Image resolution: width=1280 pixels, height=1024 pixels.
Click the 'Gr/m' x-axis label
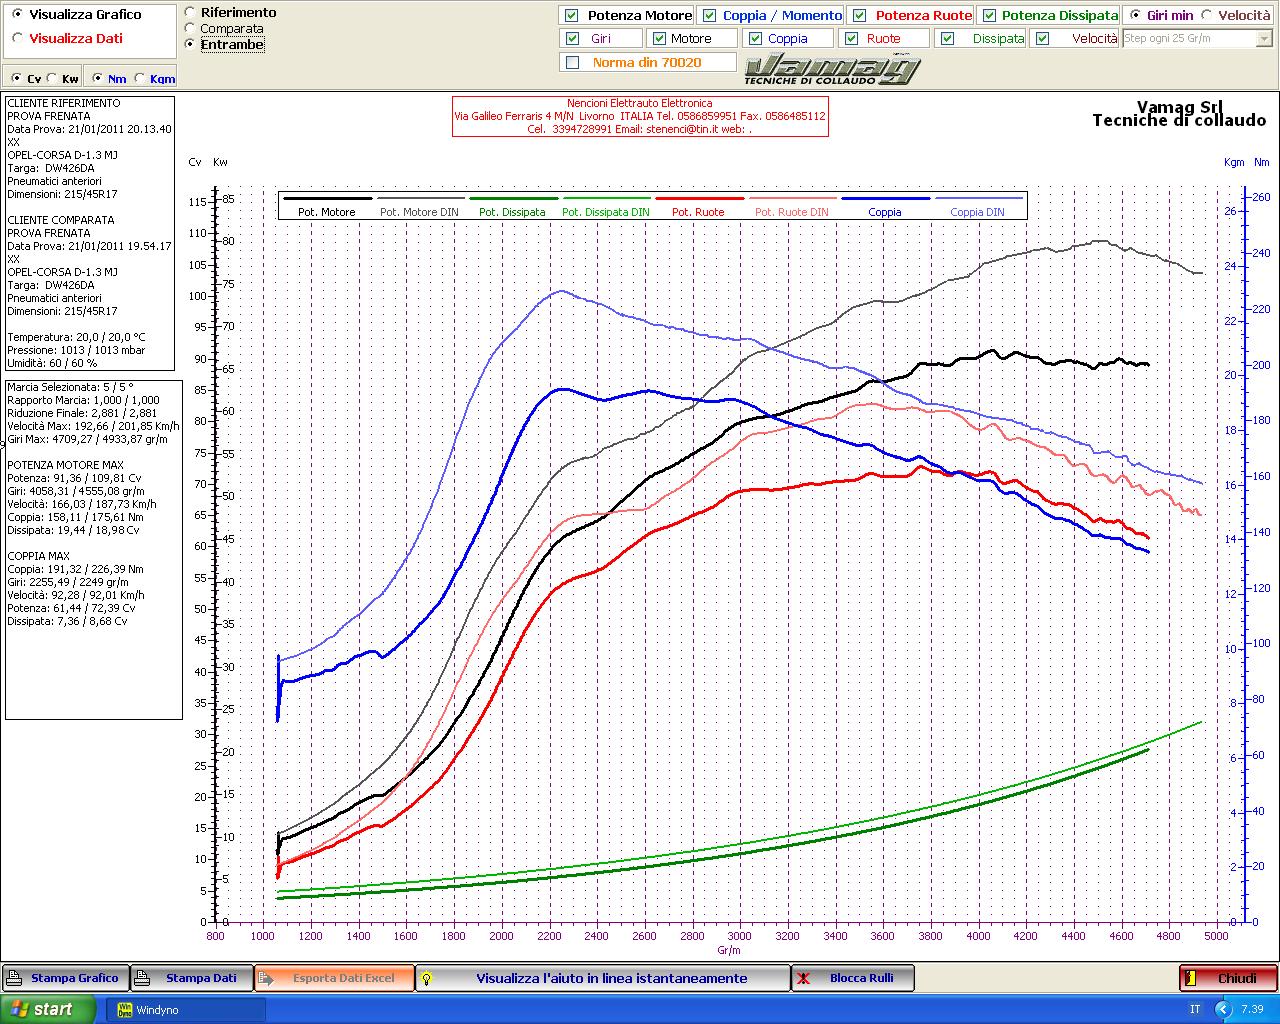729,950
